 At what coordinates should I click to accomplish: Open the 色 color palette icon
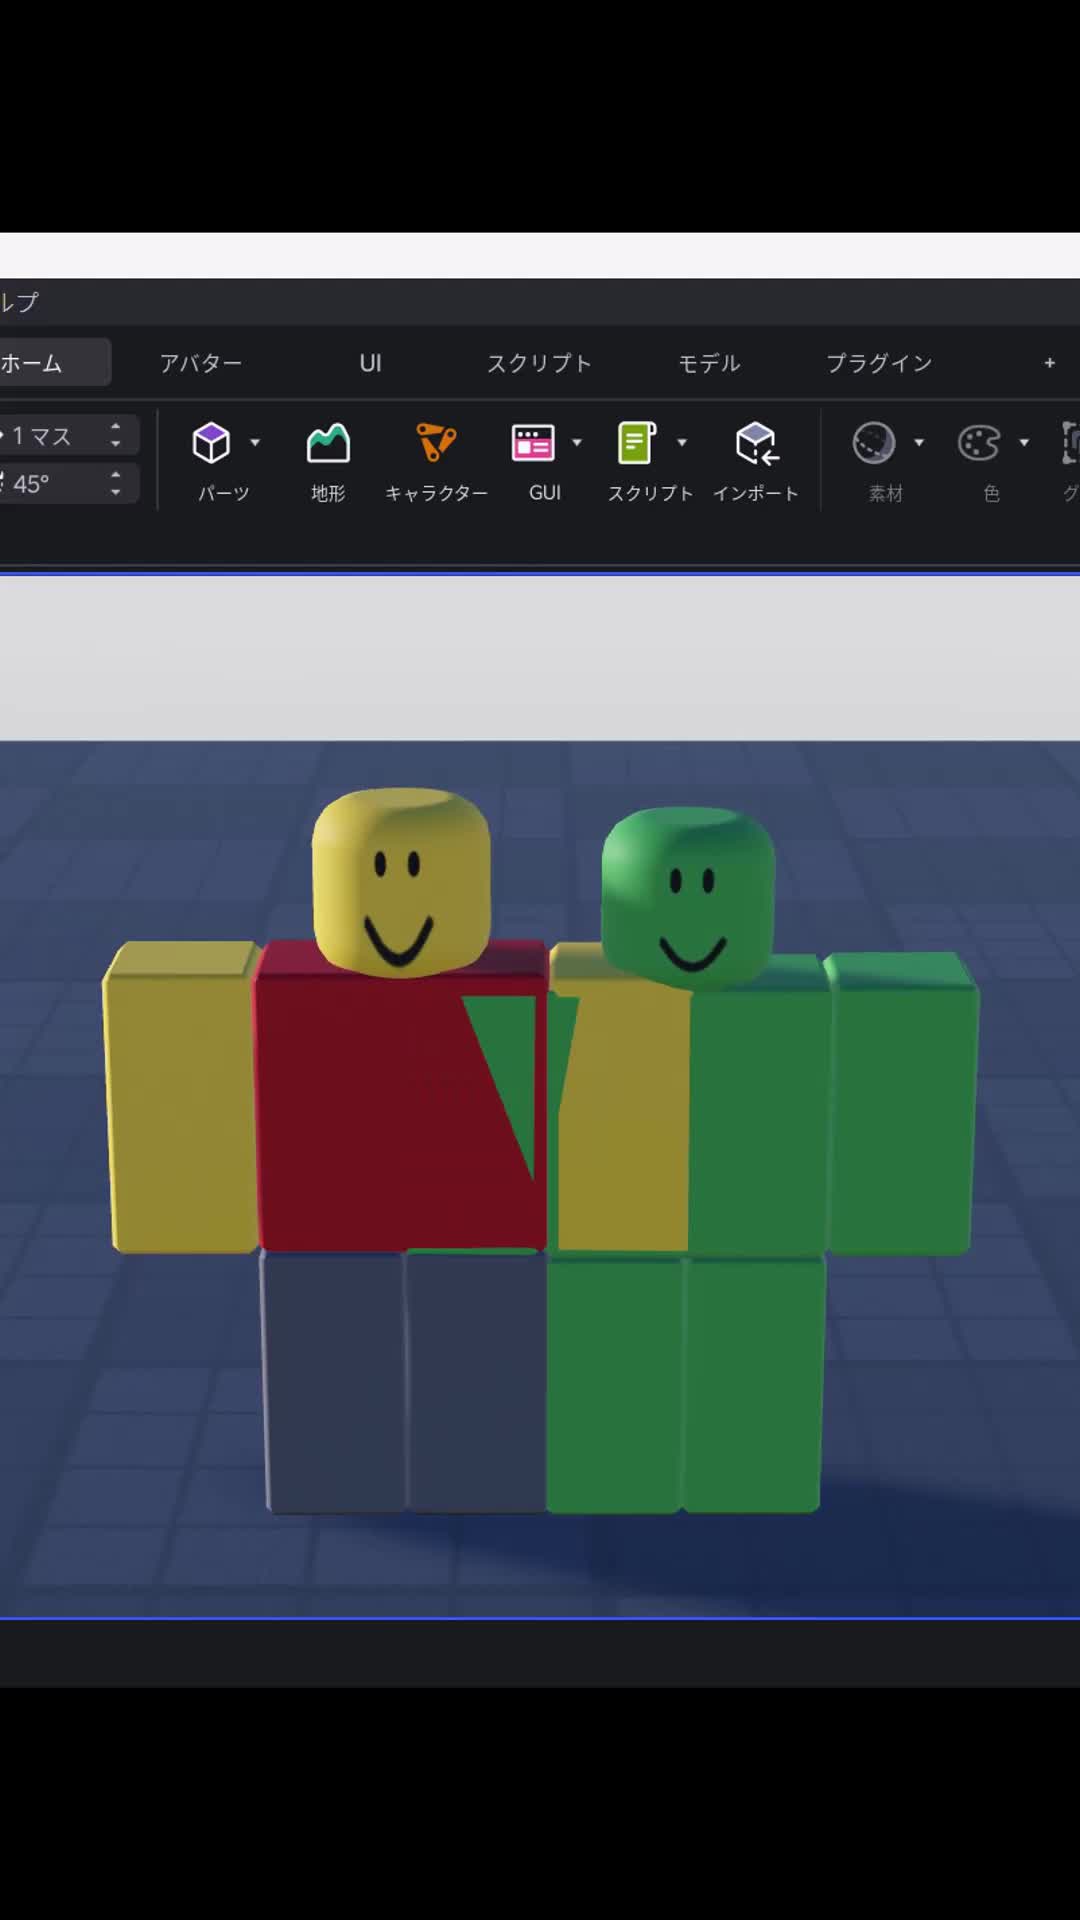point(979,443)
